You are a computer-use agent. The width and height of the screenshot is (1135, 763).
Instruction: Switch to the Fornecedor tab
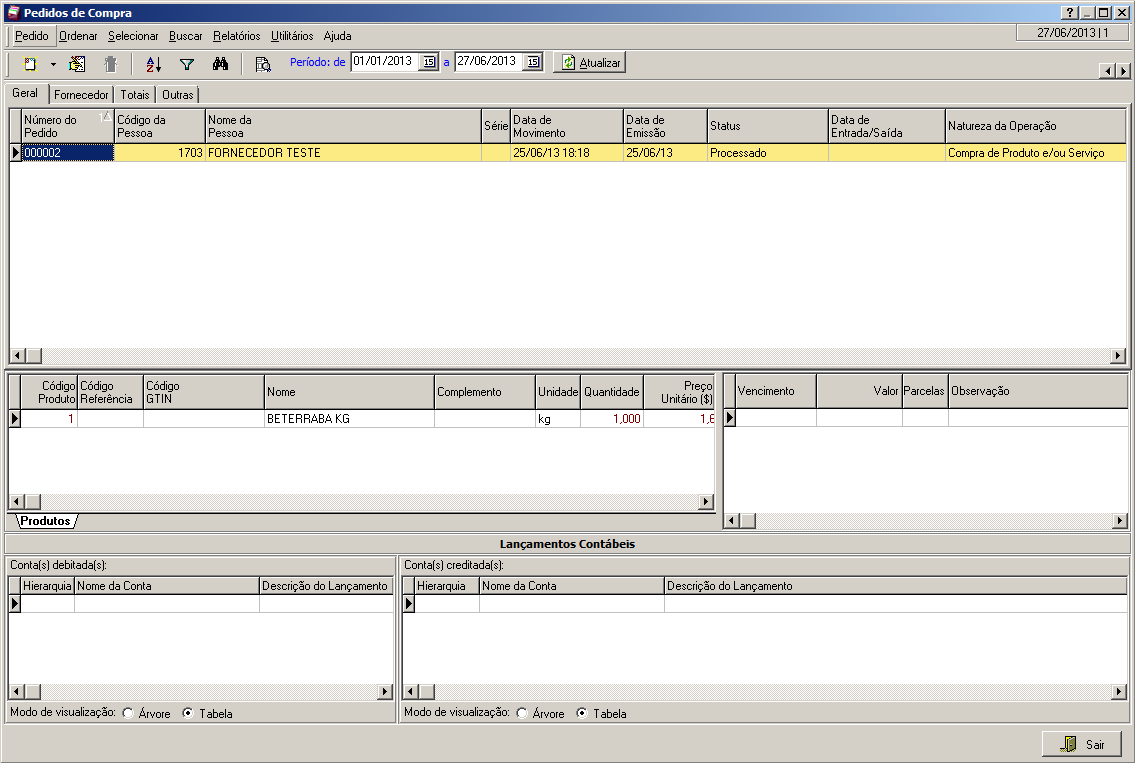82,95
